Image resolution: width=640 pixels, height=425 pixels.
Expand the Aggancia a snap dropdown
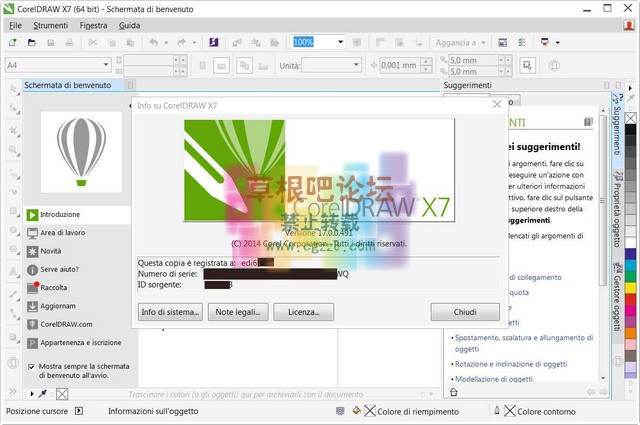484,42
